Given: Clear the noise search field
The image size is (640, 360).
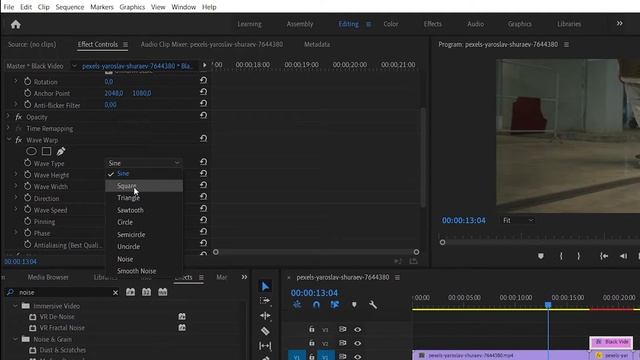Looking at the screenshot, I should click(115, 293).
